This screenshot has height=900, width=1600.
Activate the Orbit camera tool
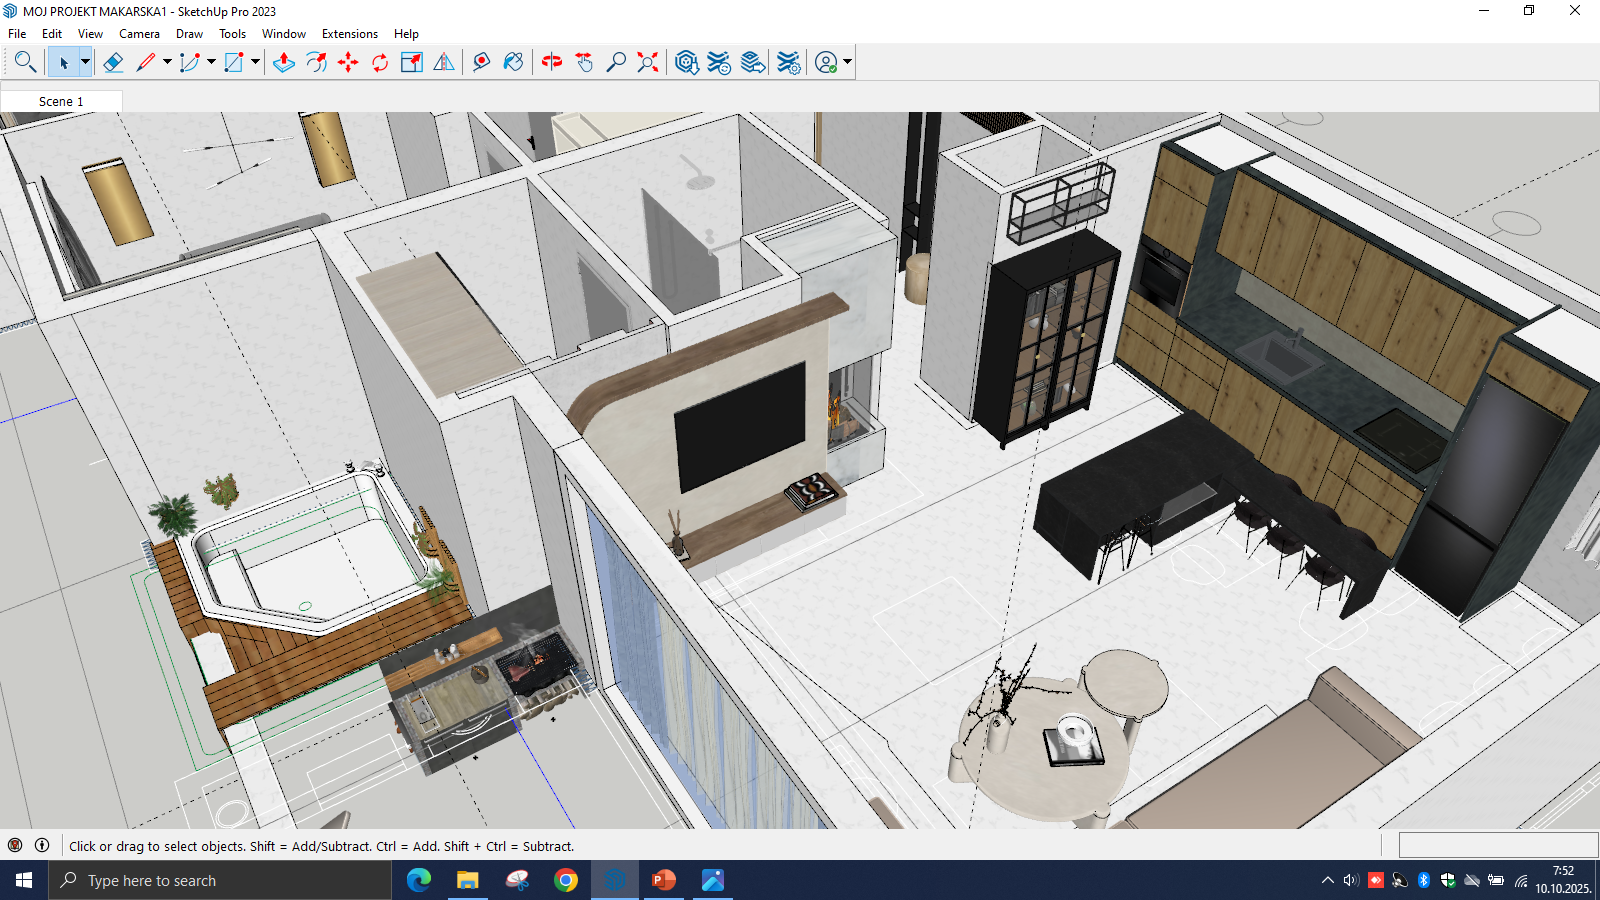click(x=551, y=62)
